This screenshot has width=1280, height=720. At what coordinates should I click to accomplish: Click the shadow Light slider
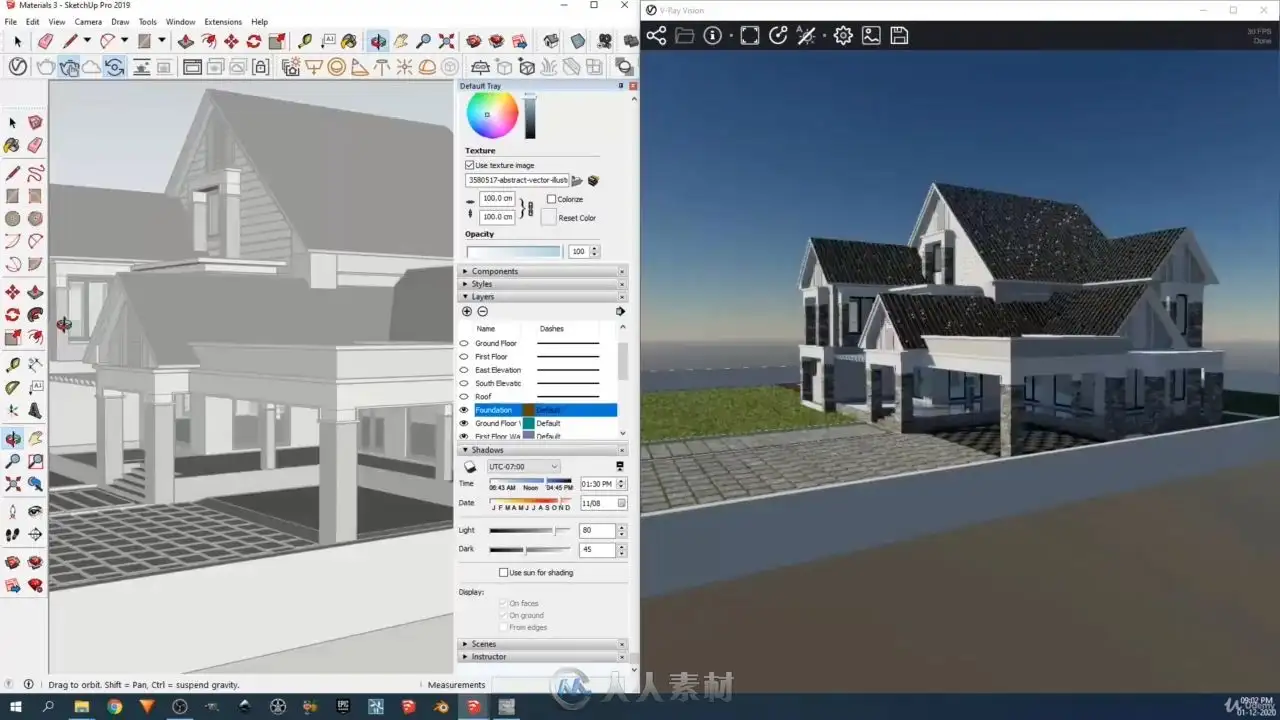point(529,530)
